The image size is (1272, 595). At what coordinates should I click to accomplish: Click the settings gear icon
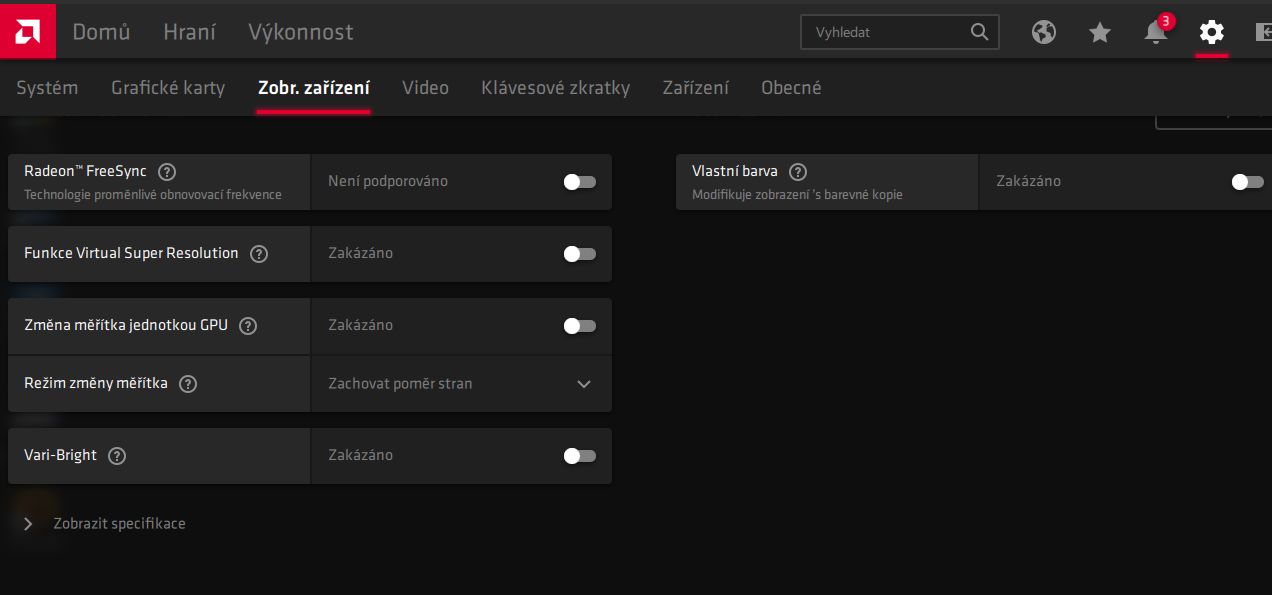pyautogui.click(x=1212, y=32)
